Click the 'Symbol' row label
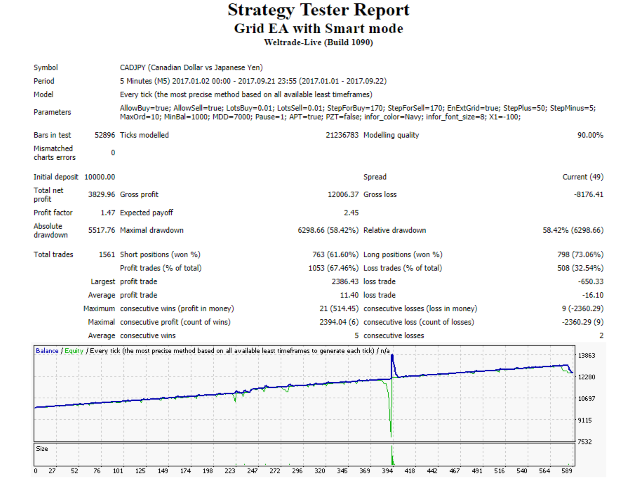The height and width of the screenshot is (480, 640). [x=46, y=68]
